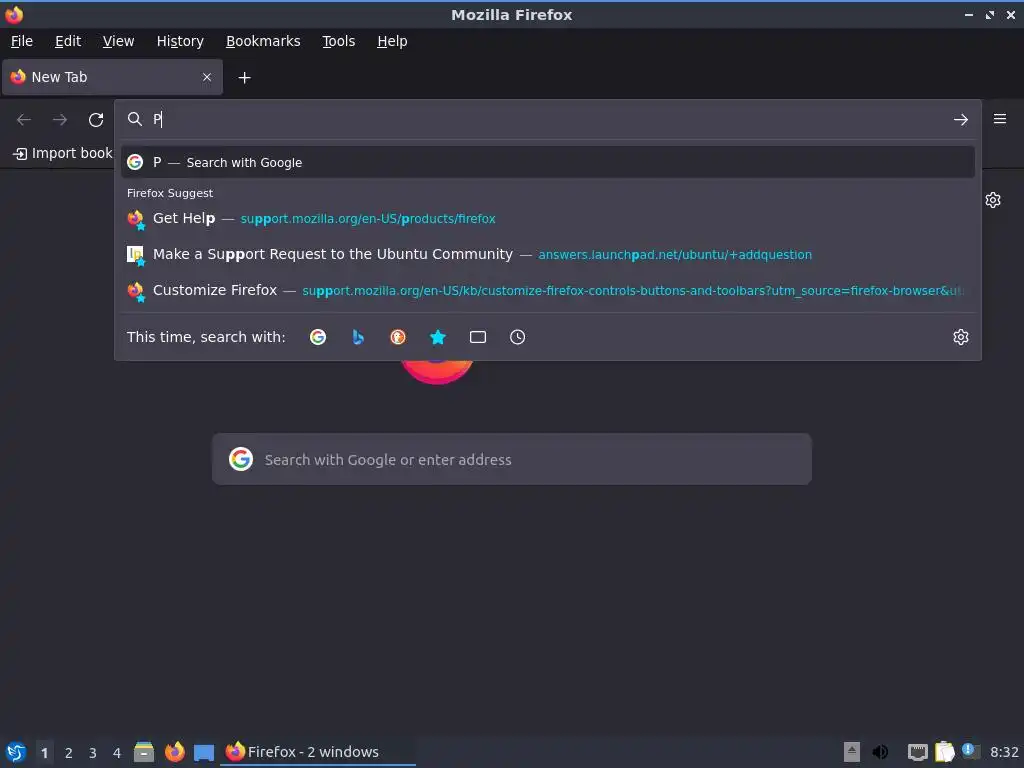Open Ubuntu Community support request suggestion

point(547,254)
